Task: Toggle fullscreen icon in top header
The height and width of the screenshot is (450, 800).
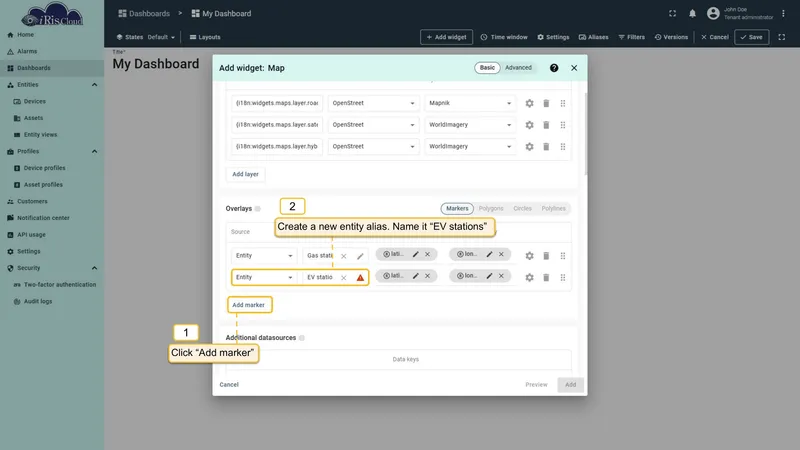Action: 672,14
